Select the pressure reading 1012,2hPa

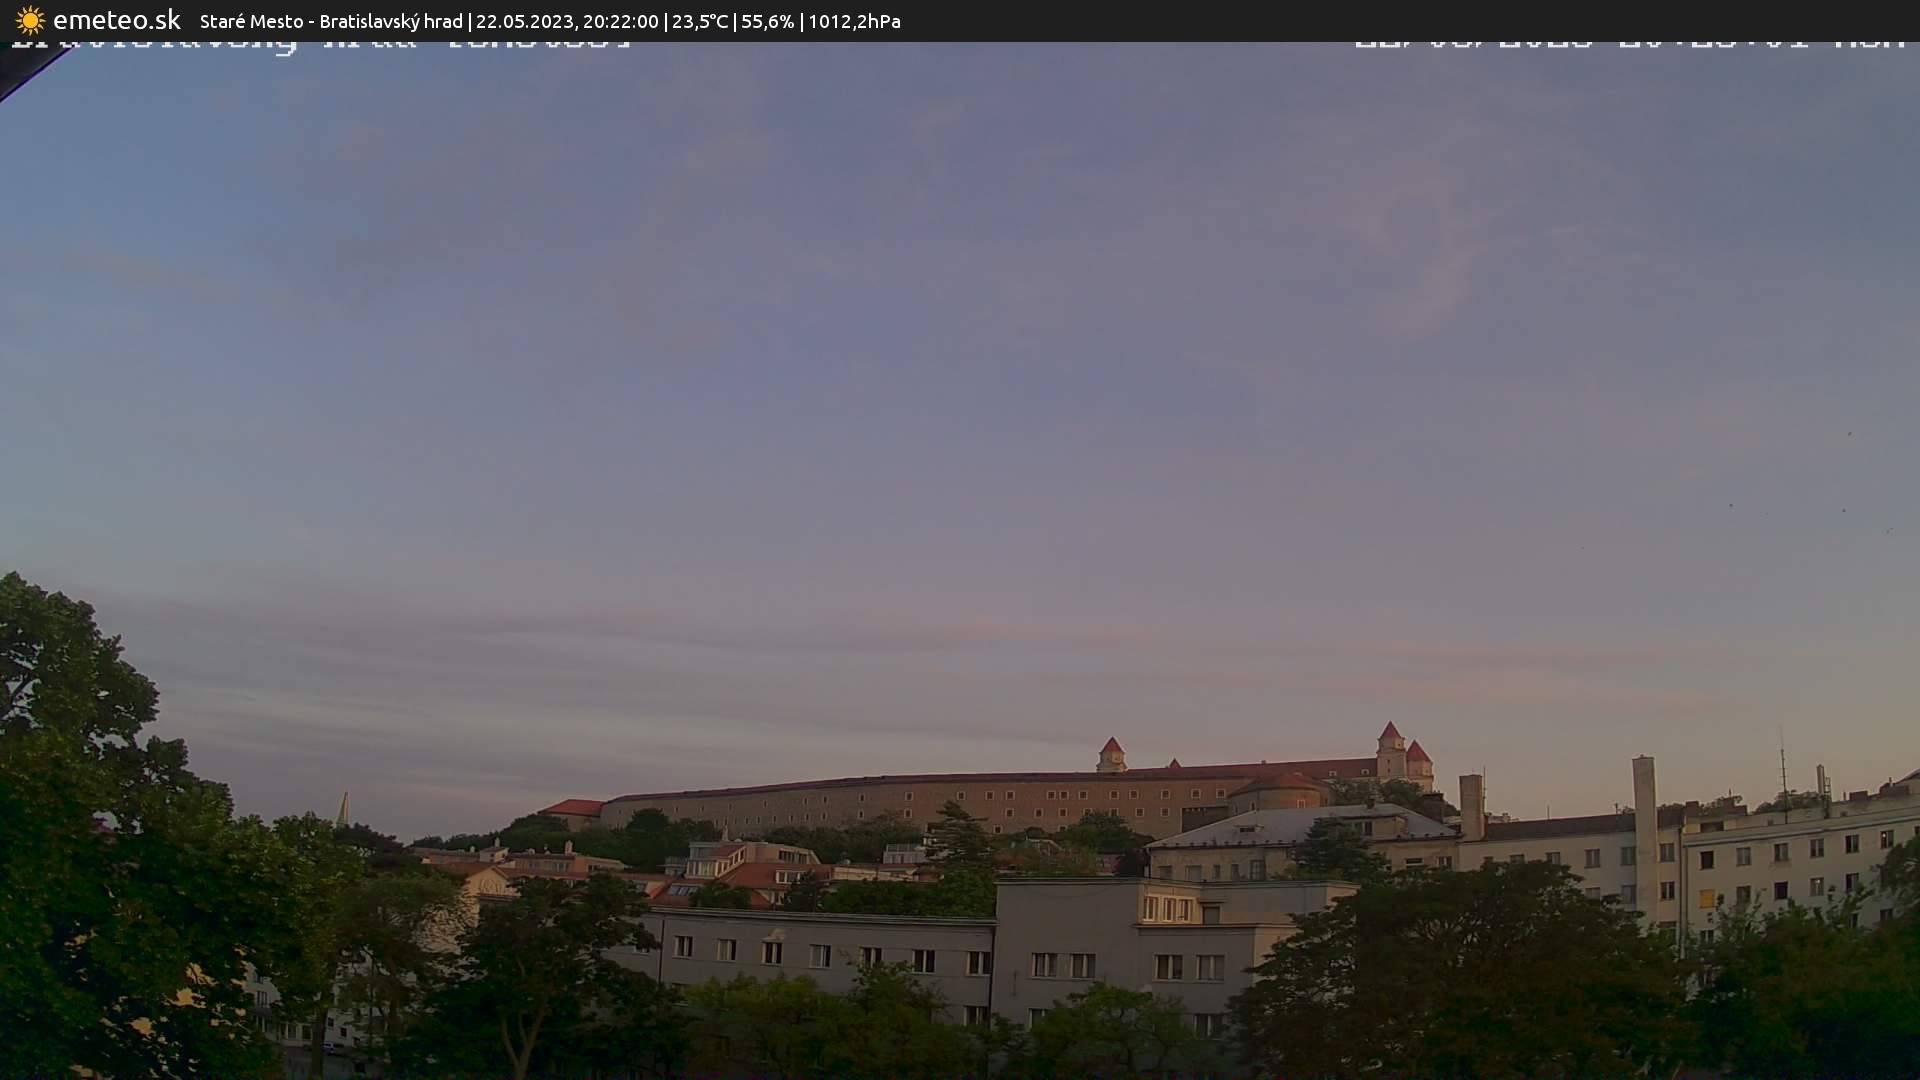coord(852,20)
